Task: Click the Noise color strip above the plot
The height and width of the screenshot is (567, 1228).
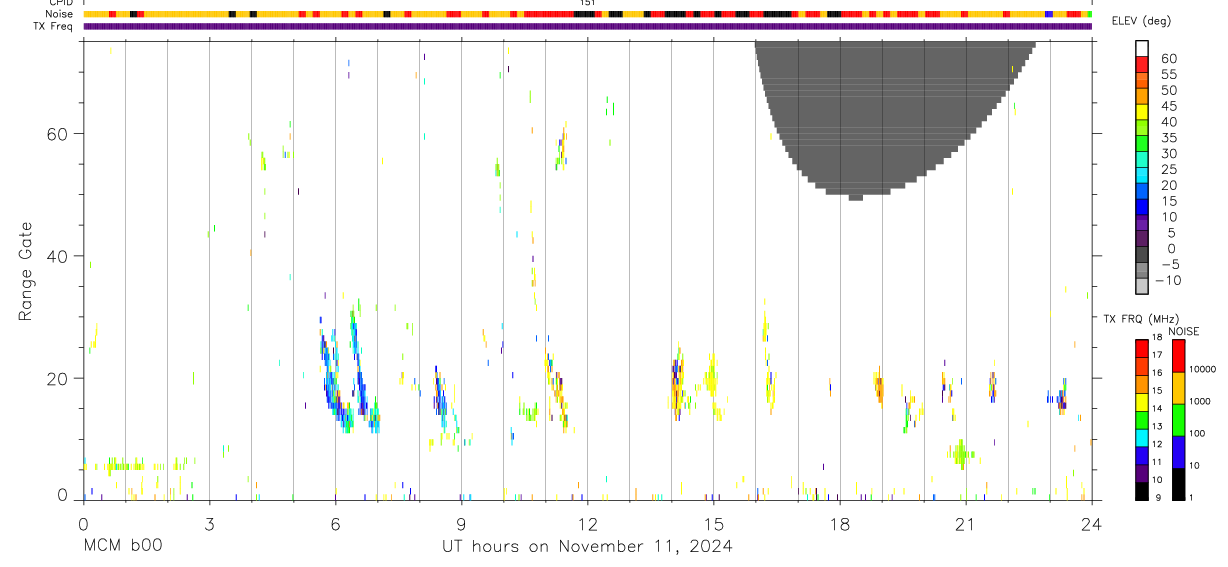Action: 587,14
